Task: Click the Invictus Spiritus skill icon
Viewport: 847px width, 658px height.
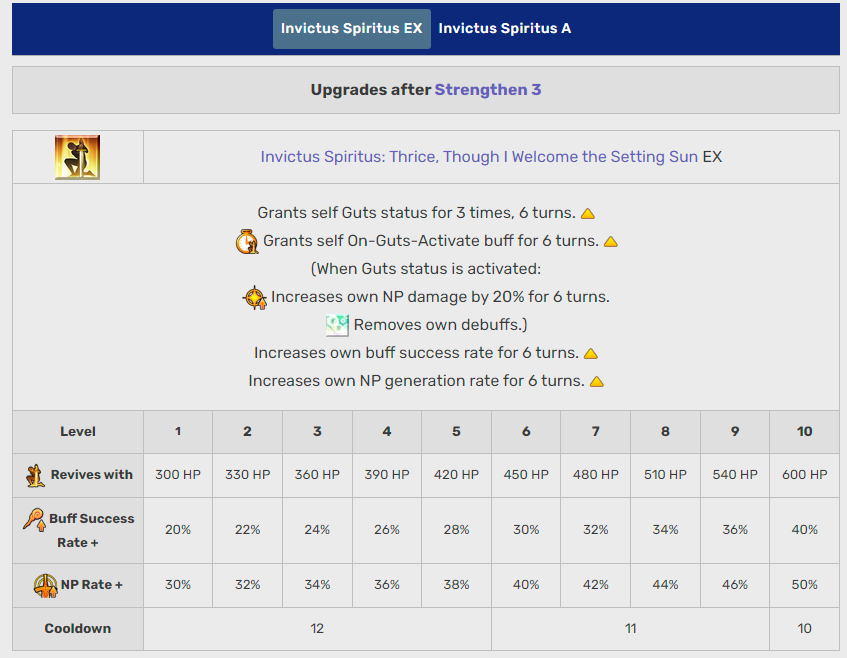Action: pyautogui.click(x=77, y=157)
